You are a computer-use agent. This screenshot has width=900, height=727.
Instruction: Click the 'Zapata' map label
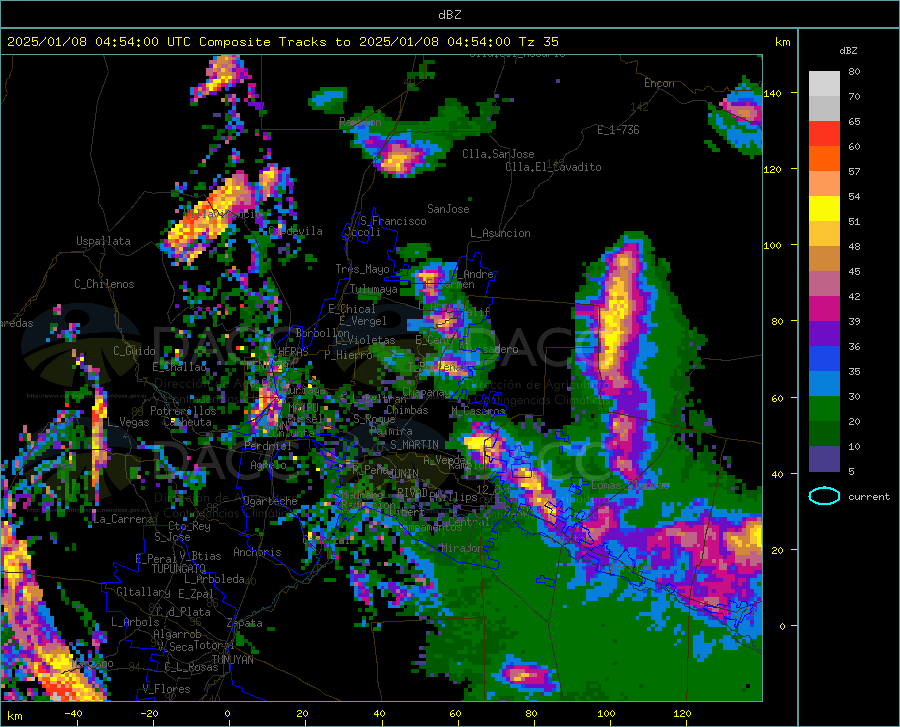coord(245,623)
